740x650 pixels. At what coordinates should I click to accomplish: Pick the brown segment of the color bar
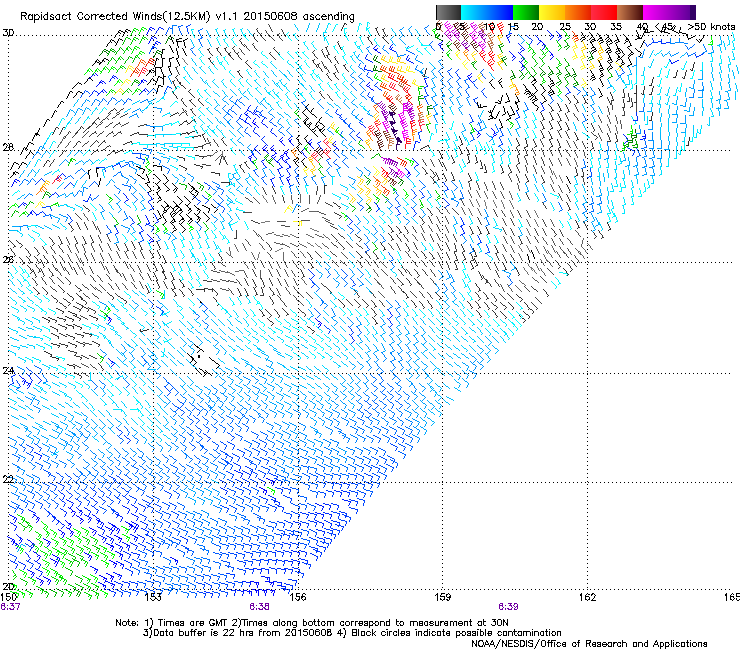[630, 12]
